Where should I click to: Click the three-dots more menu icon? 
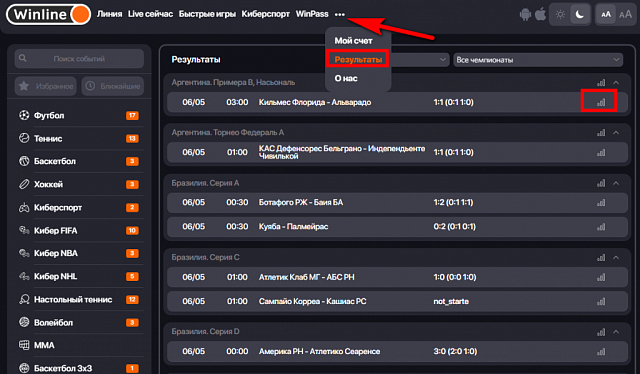340,14
